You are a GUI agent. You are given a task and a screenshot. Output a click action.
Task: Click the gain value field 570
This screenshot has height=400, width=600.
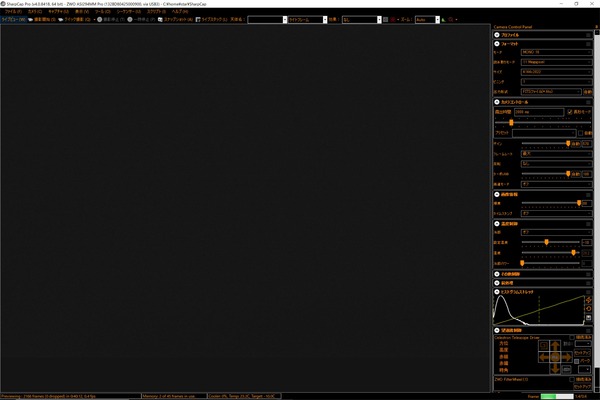point(587,144)
